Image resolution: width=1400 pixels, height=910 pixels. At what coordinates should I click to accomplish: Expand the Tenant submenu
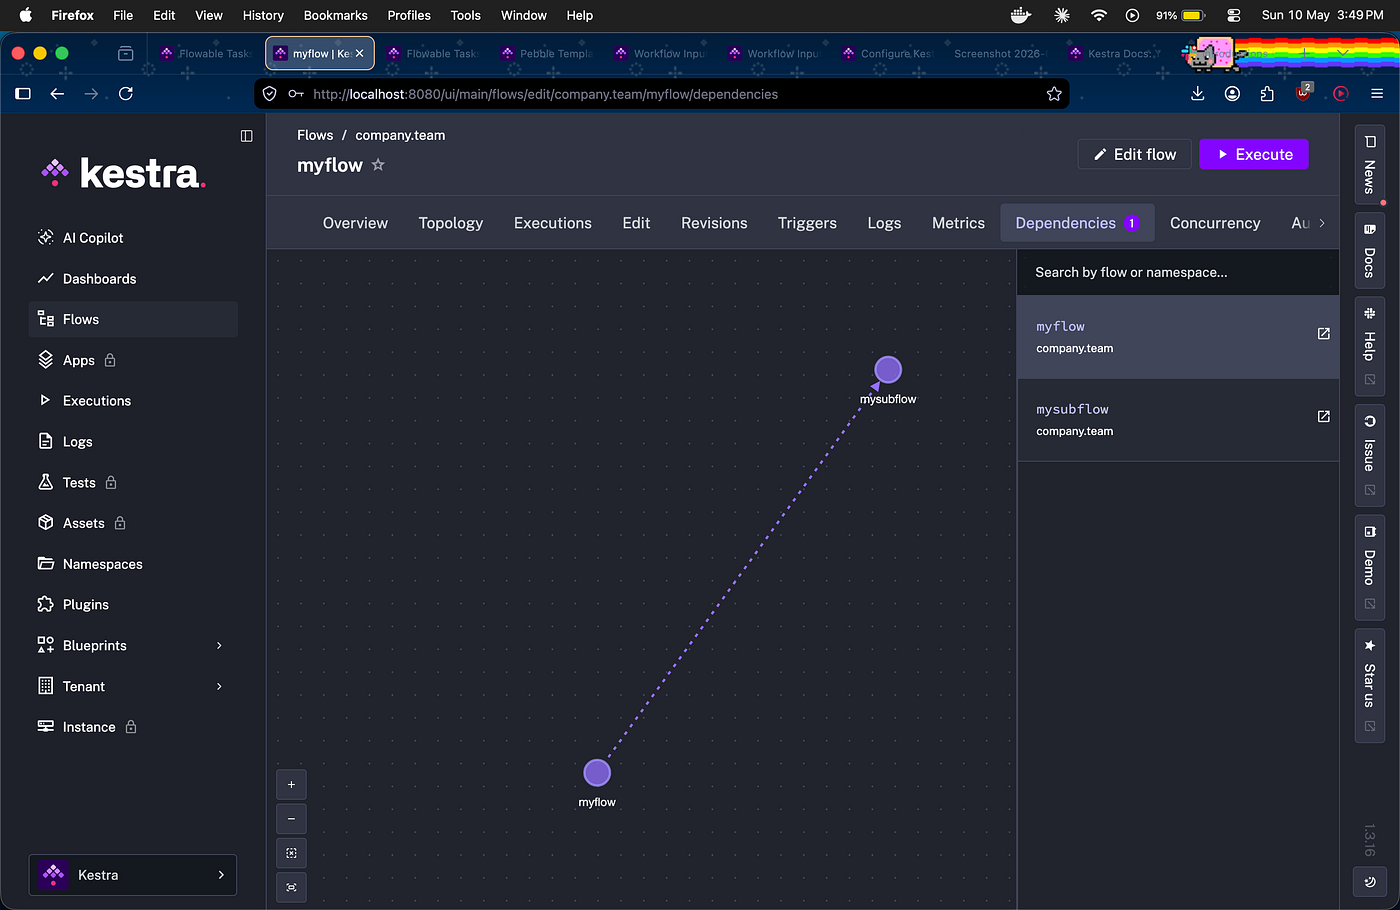pyautogui.click(x=133, y=686)
